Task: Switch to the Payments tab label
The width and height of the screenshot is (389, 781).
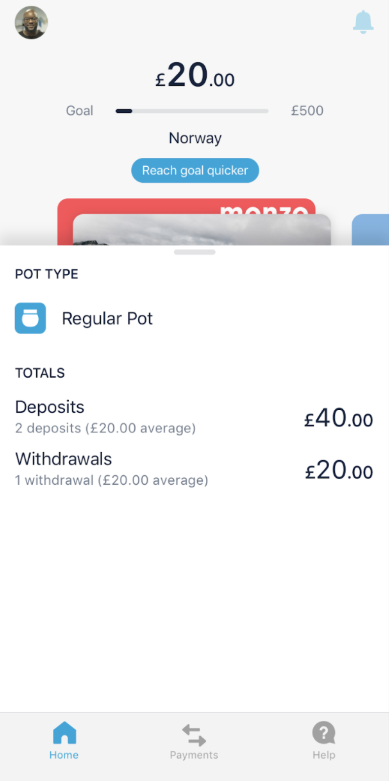Action: pos(194,755)
